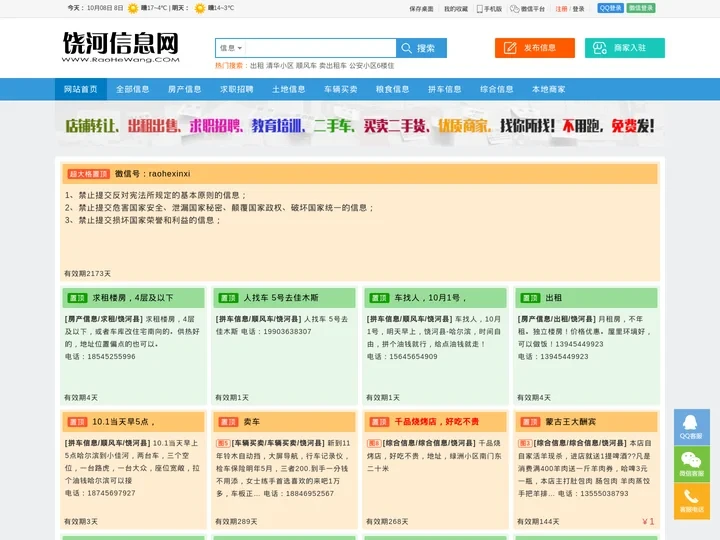Click the 微信登录 button

[x=641, y=8]
